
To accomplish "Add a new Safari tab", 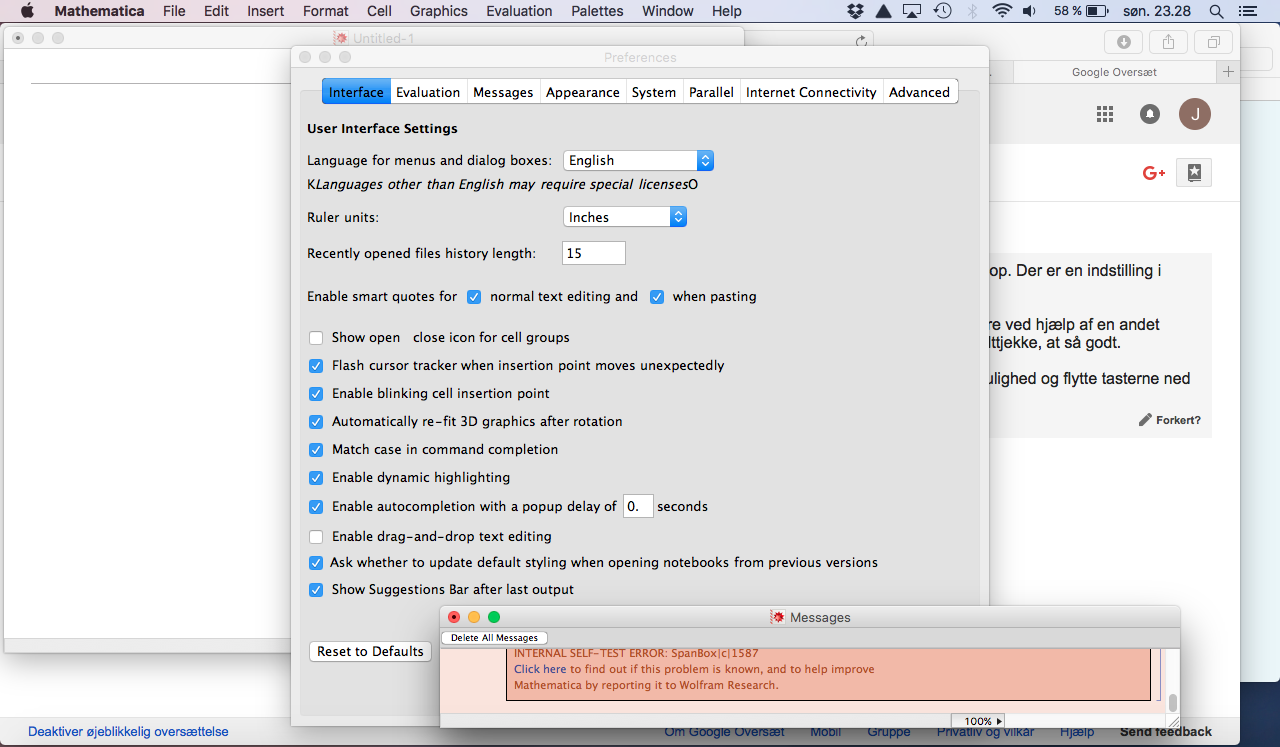I will click(x=1228, y=72).
